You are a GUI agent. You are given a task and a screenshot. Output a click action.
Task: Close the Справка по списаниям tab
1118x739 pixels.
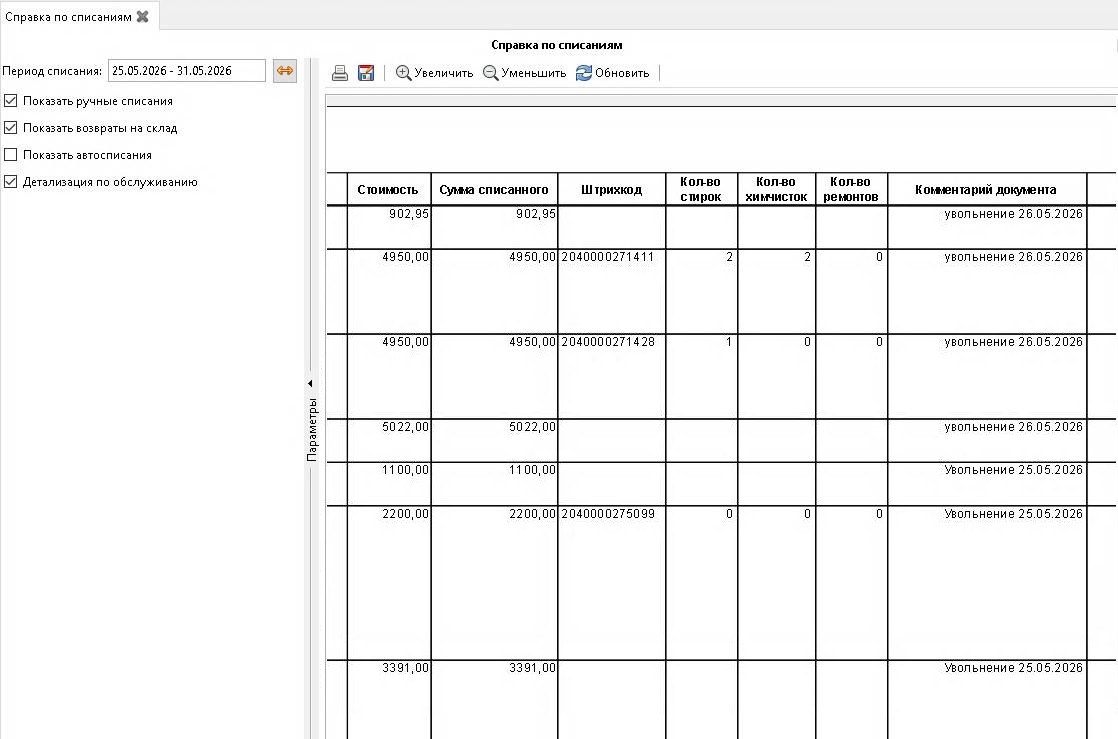pos(143,16)
